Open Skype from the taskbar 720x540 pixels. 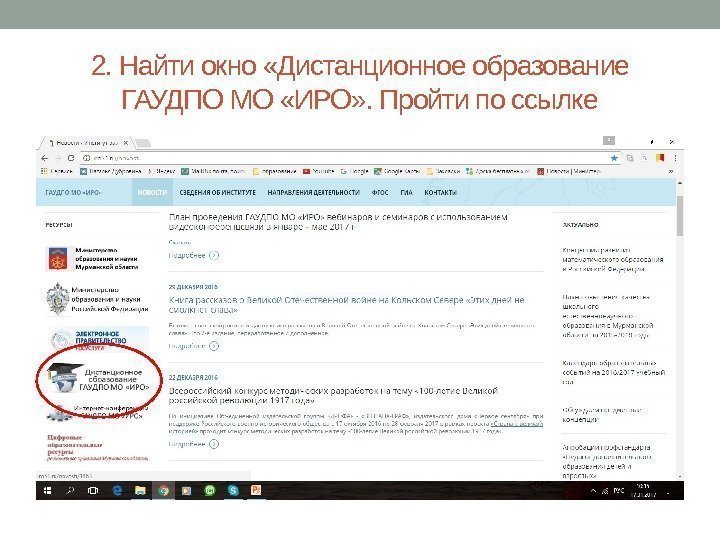[x=233, y=491]
